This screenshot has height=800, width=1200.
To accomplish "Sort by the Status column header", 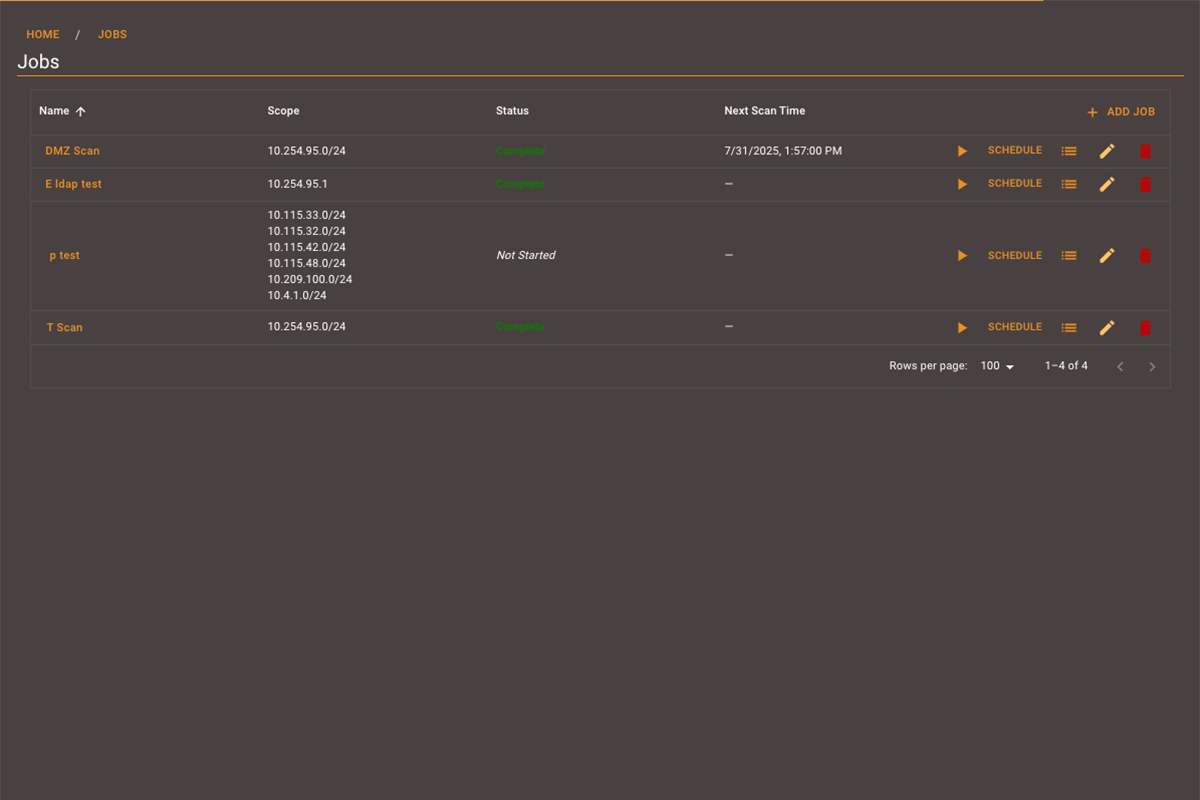I will [512, 111].
